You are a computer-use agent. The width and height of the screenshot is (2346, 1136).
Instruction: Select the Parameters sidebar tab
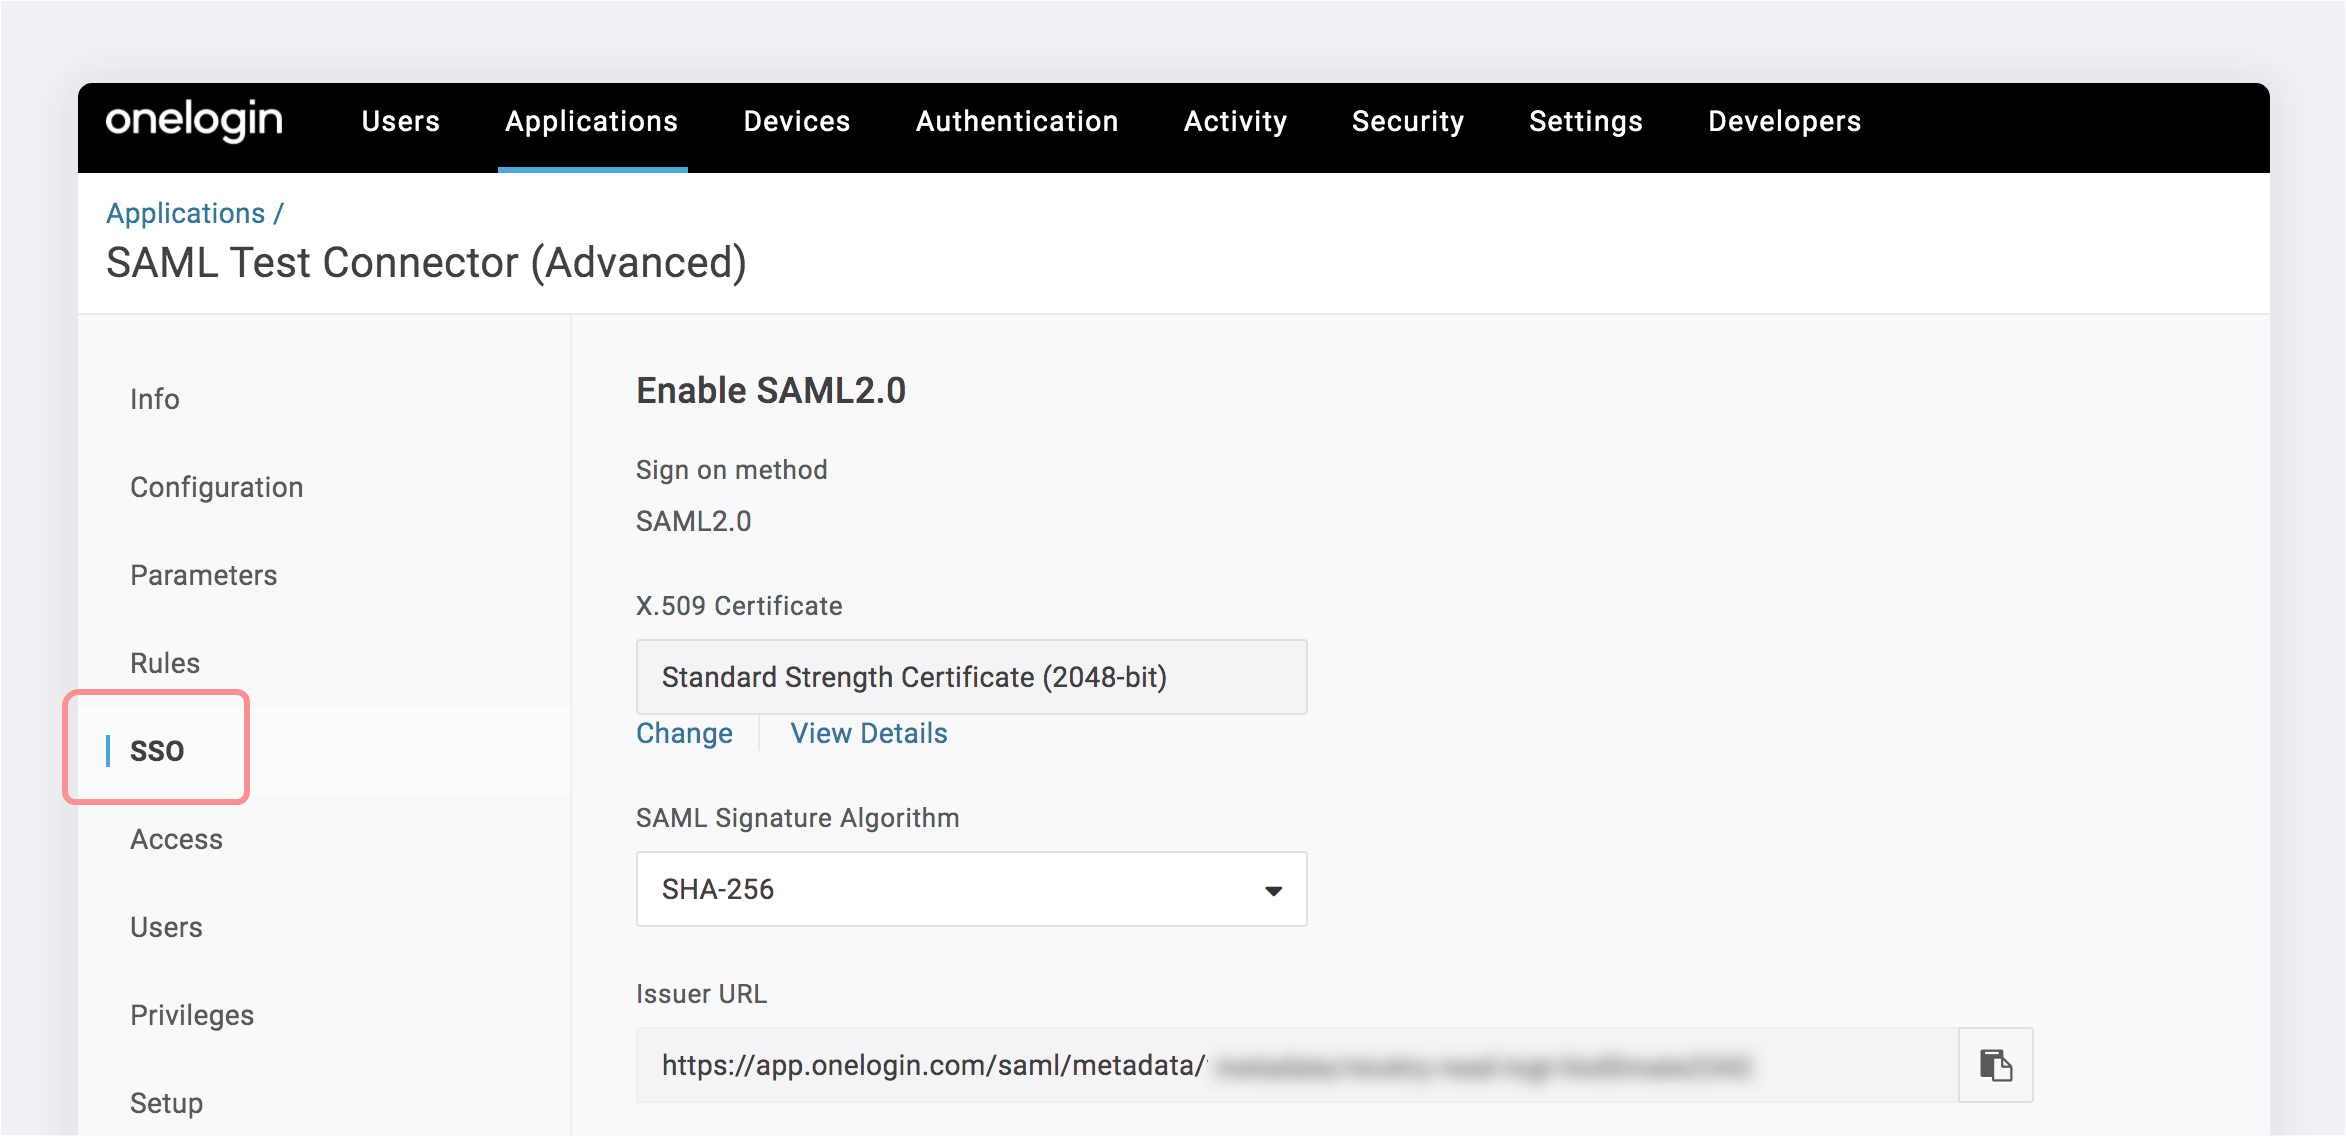(x=203, y=575)
